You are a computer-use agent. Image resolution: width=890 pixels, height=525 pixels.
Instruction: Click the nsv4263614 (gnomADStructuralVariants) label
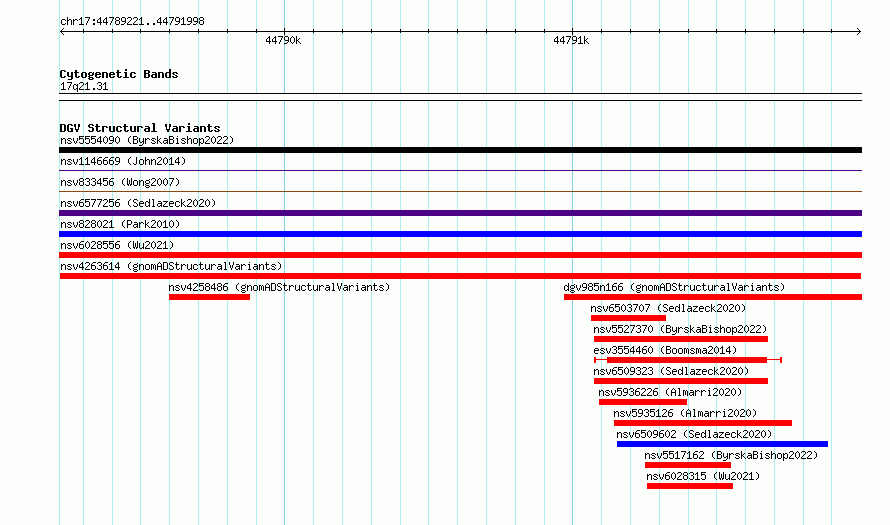(x=171, y=266)
